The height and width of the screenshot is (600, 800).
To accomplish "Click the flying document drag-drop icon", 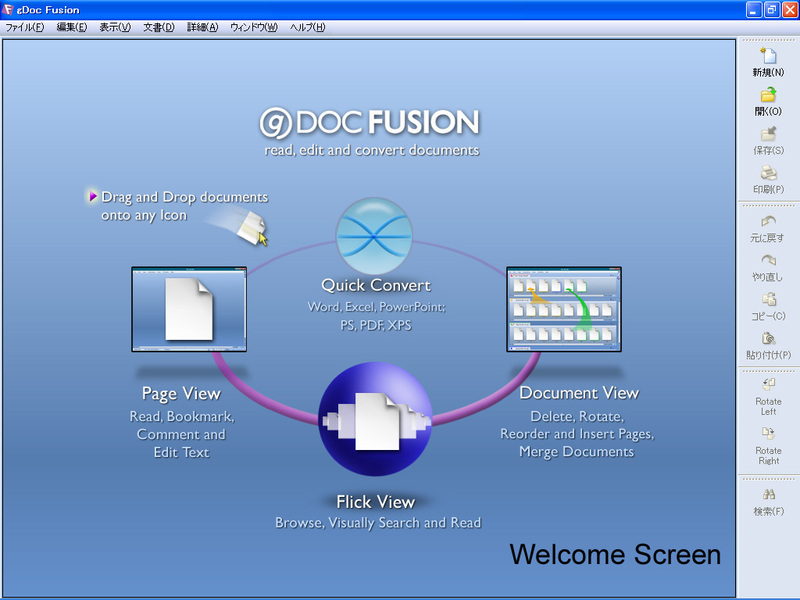I will pyautogui.click(x=252, y=229).
